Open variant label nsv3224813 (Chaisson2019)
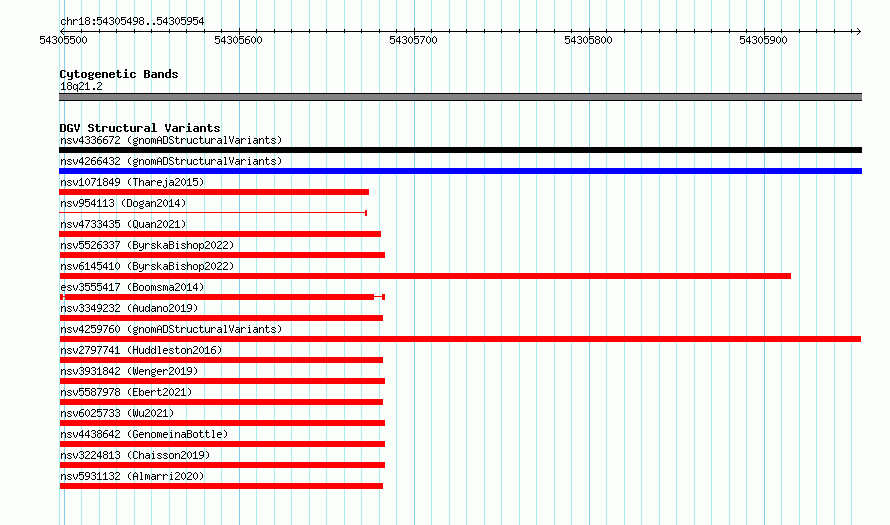Image resolution: width=890 pixels, height=525 pixels. (x=135, y=455)
